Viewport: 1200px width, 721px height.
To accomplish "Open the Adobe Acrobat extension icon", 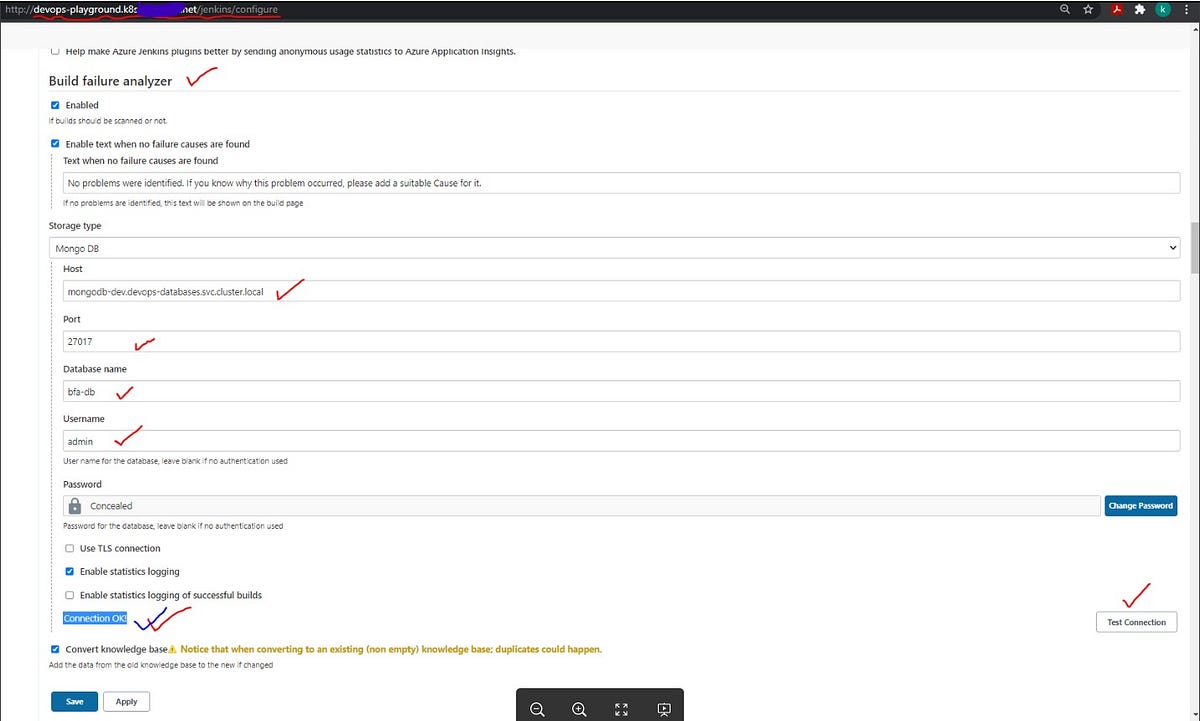I will 1118,10.
